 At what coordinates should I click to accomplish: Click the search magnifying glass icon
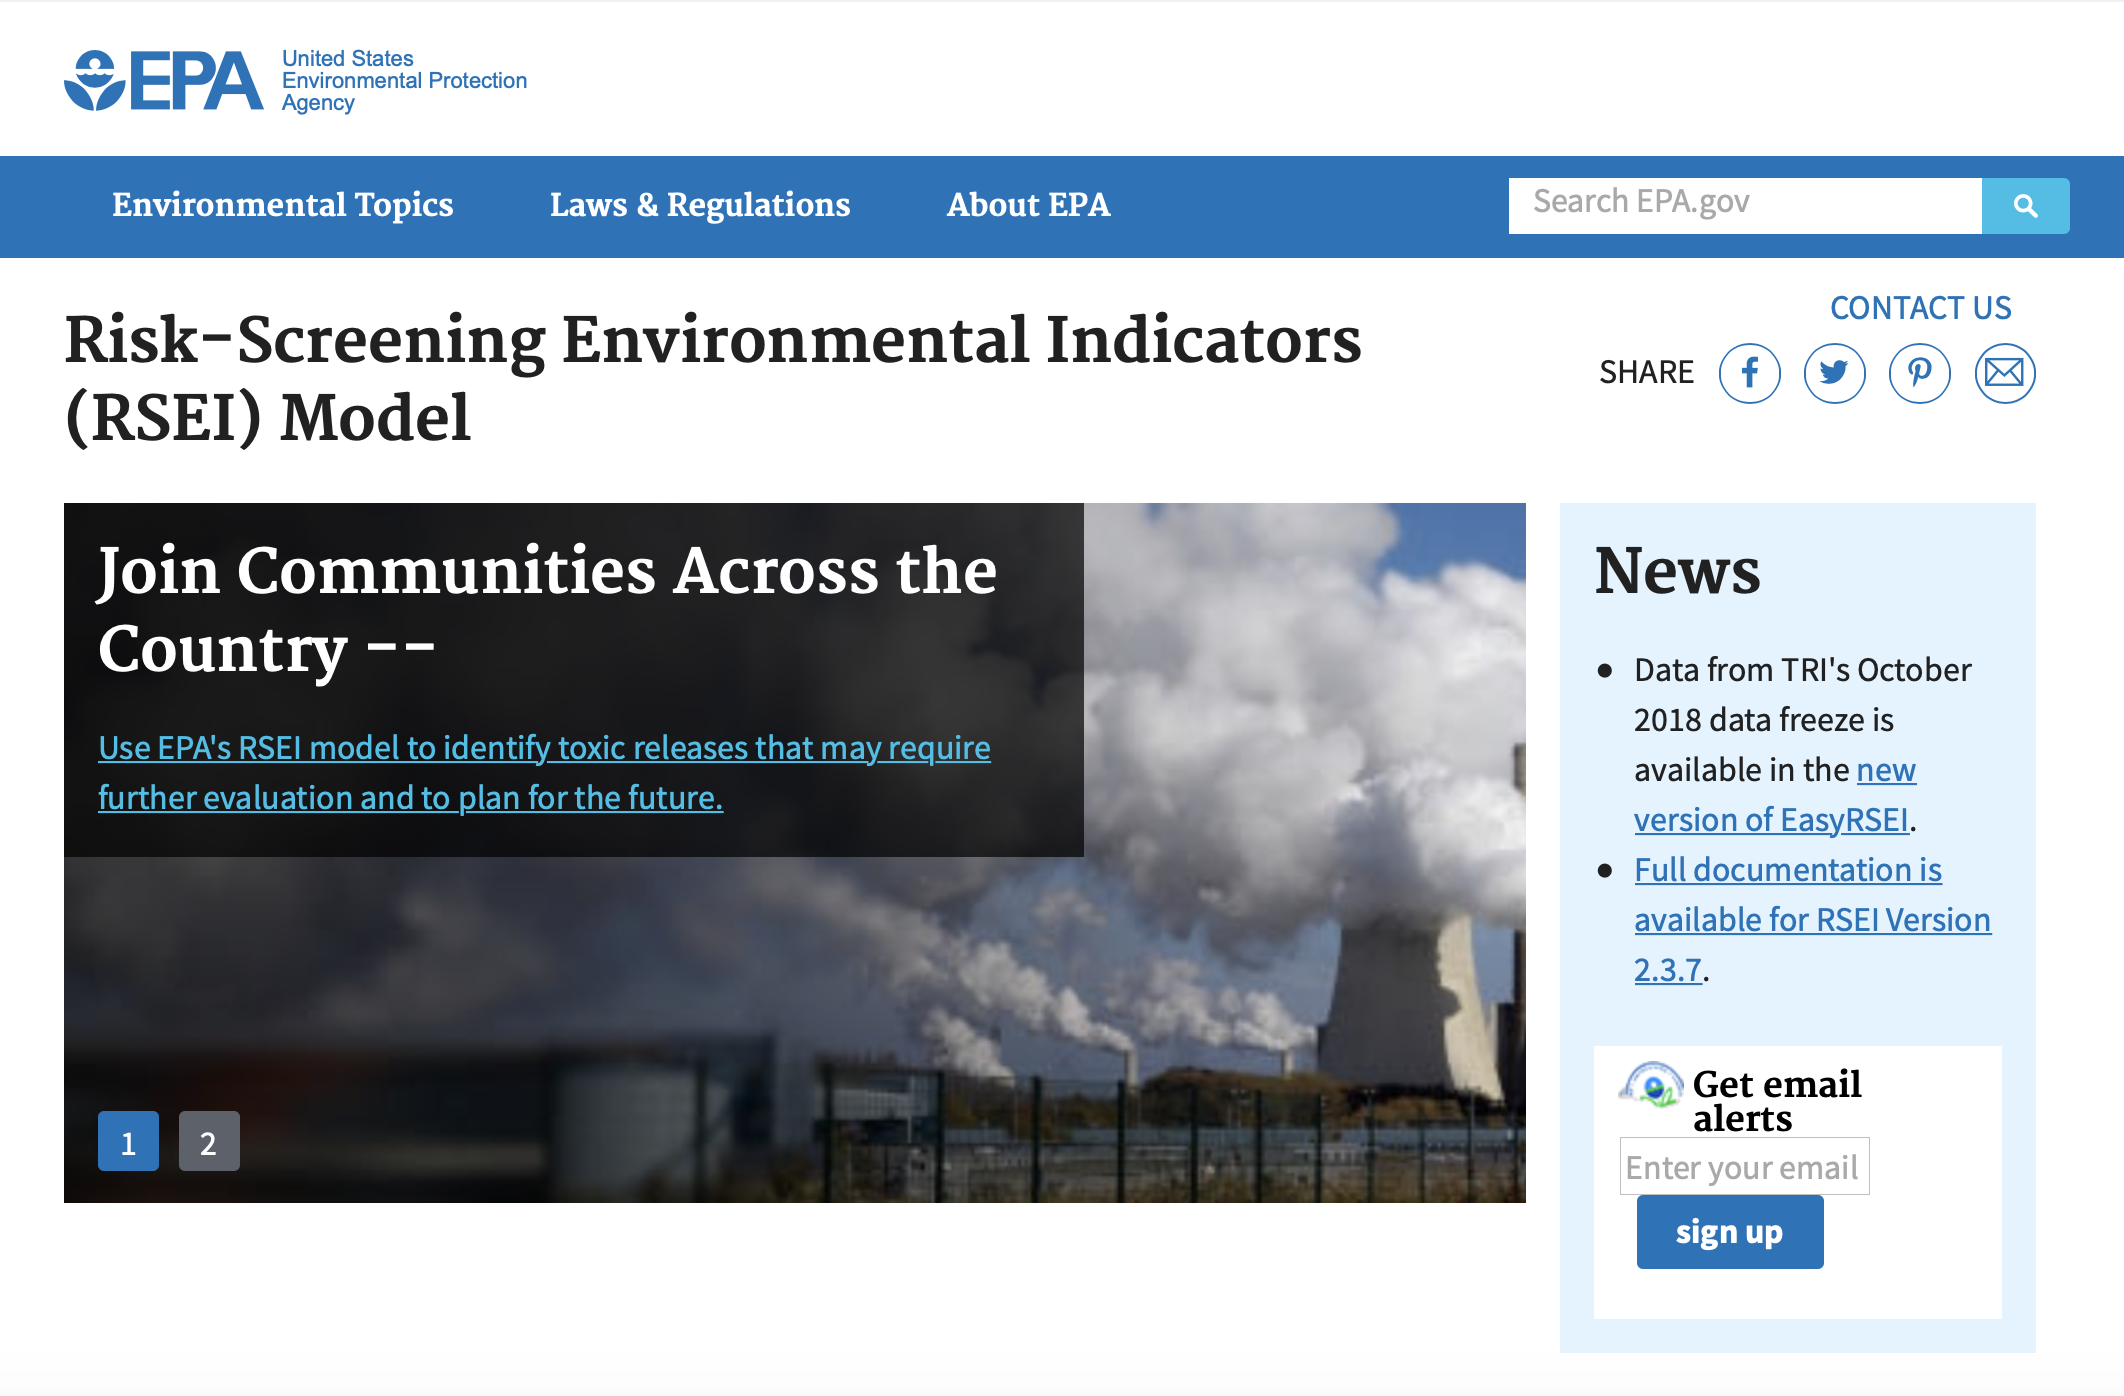click(2025, 206)
